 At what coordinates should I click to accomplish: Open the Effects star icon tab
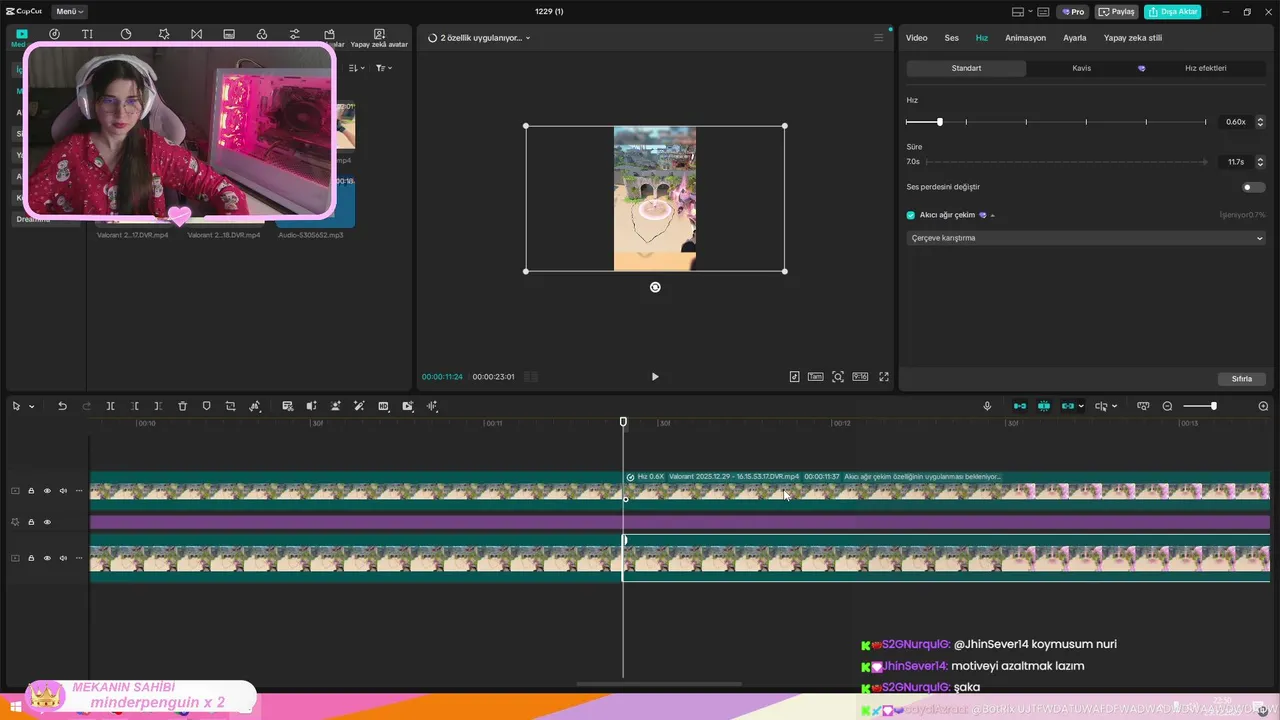point(164,34)
